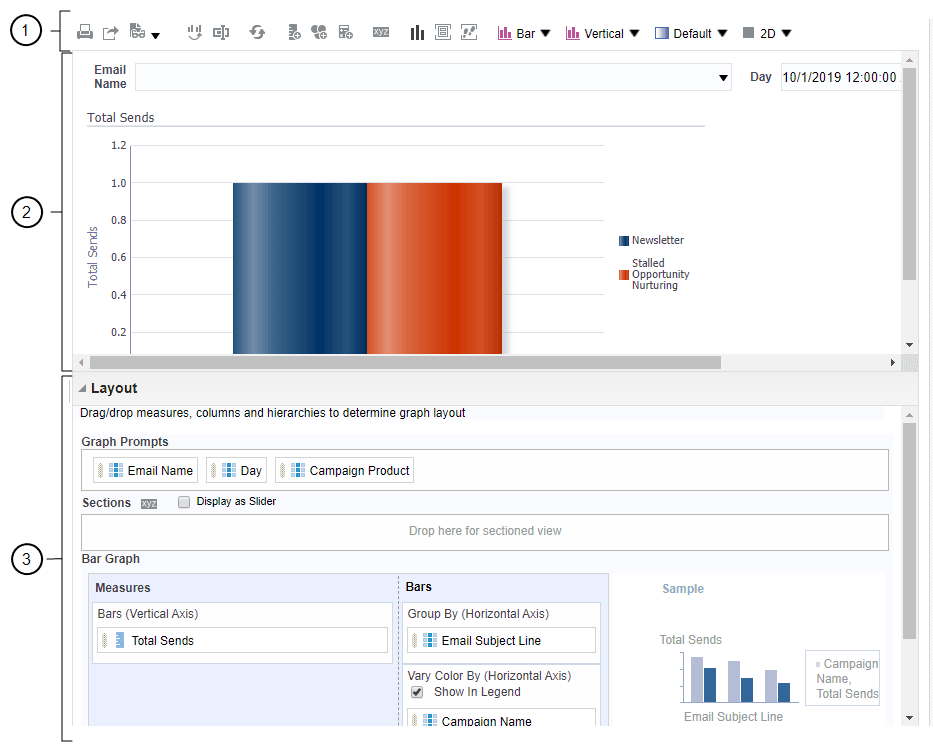
Task: Click the XYZ icon next to Sections label
Action: click(x=148, y=503)
